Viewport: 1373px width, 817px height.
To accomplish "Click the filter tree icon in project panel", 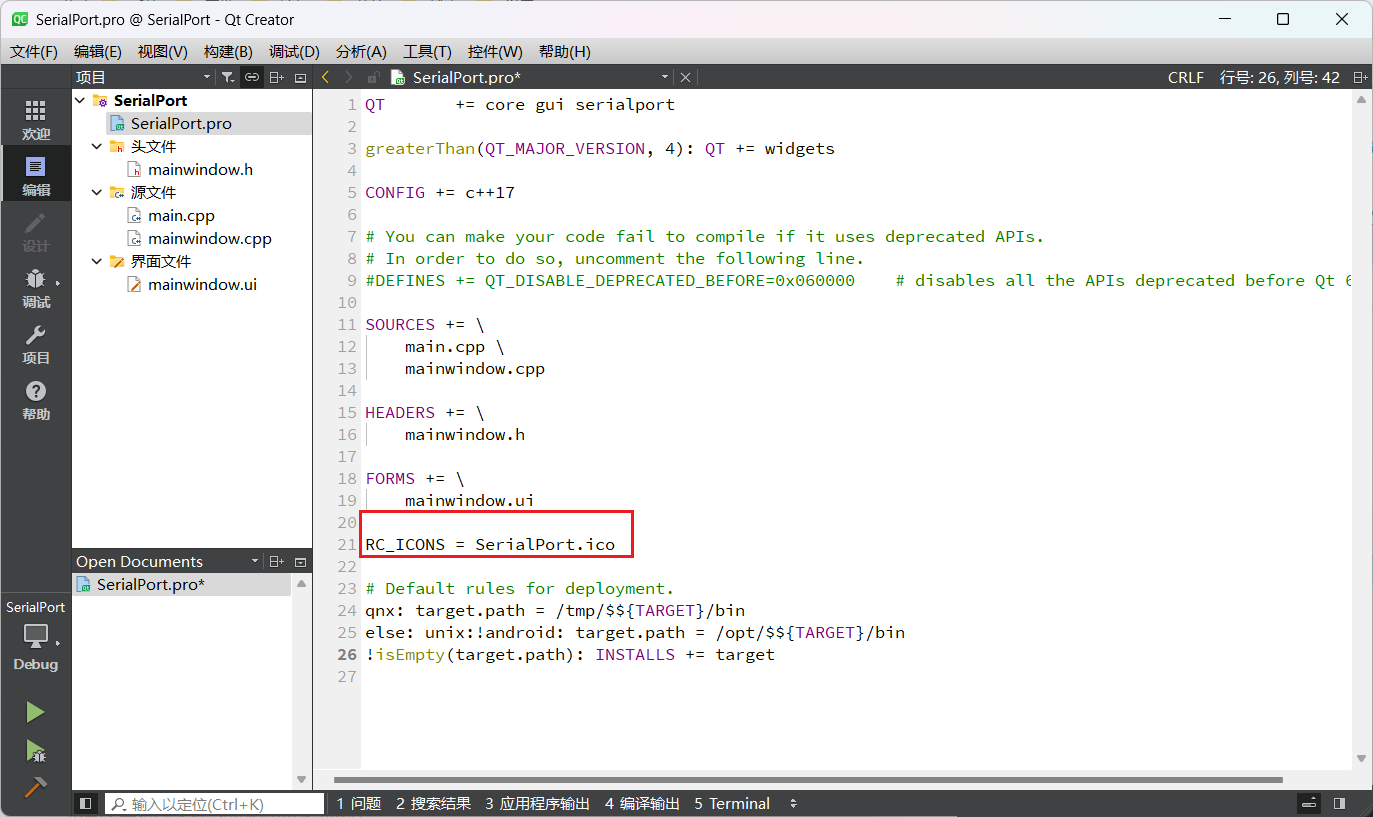I will point(228,77).
